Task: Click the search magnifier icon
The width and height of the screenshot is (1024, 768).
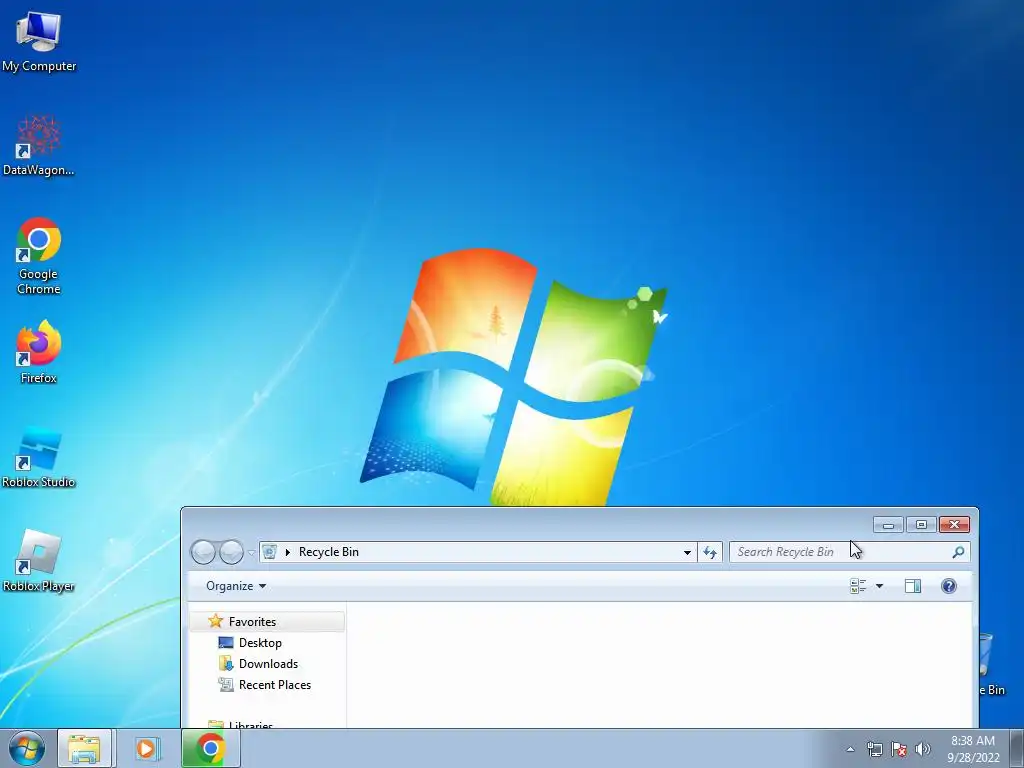Action: click(x=958, y=552)
